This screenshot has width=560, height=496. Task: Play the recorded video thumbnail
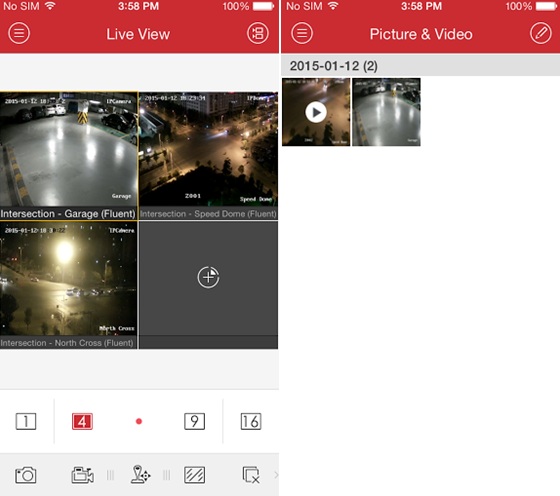click(316, 112)
